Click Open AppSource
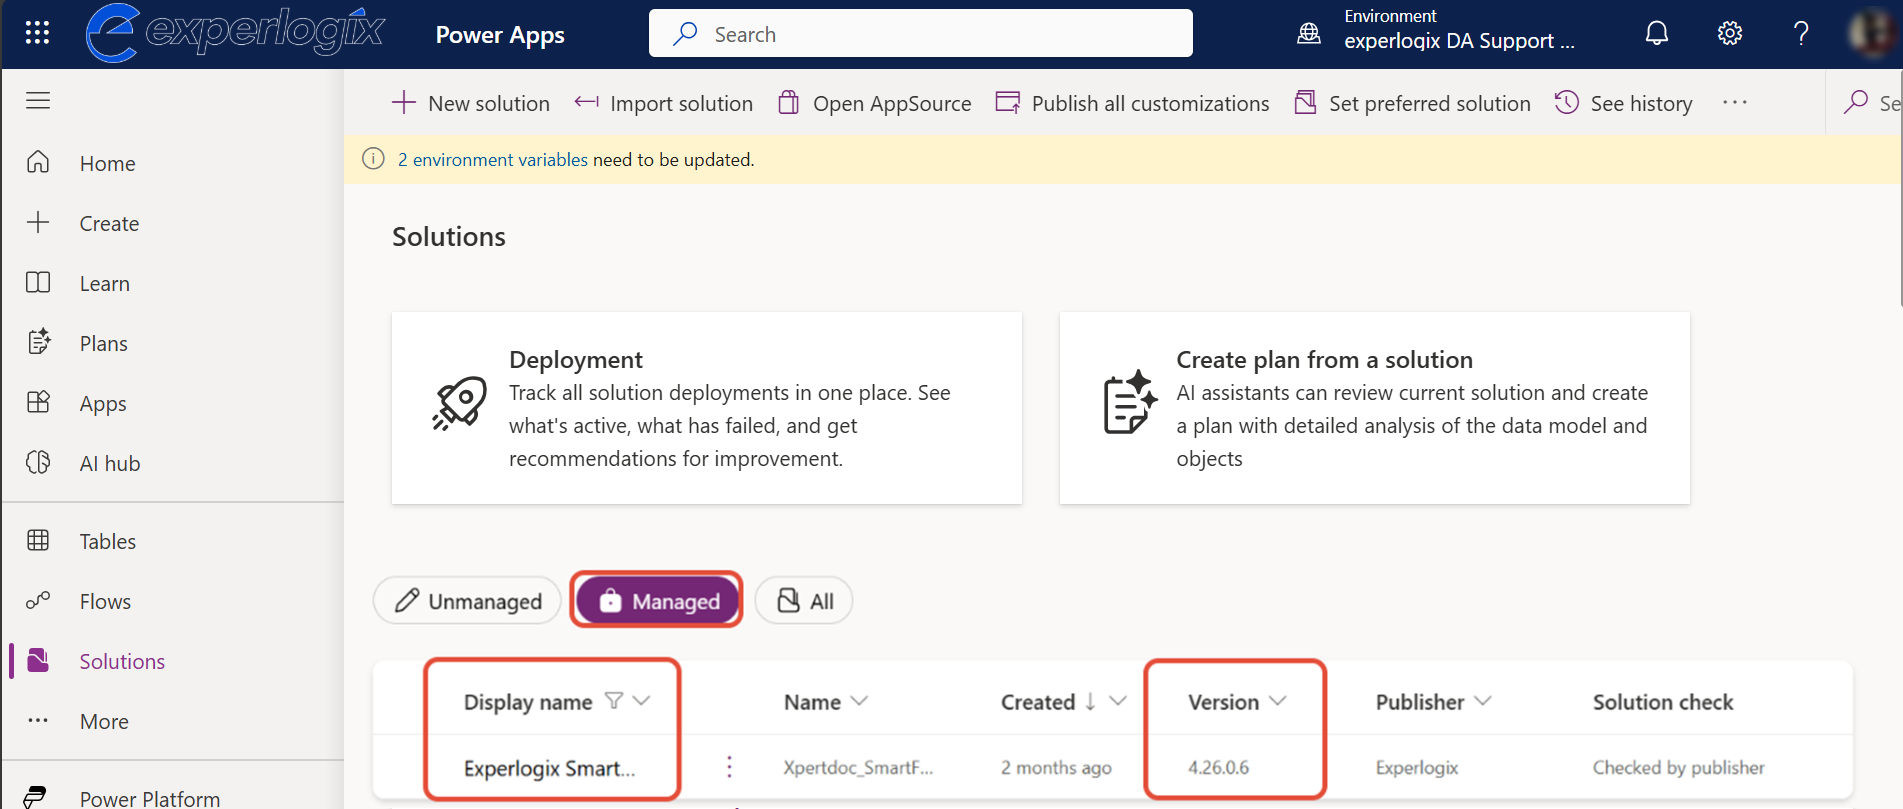This screenshot has height=809, width=1903. (875, 103)
